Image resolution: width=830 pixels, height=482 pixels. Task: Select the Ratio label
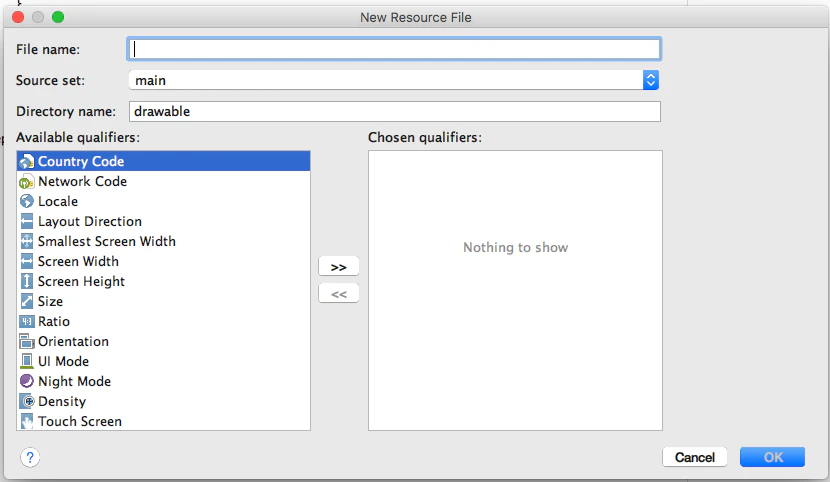[x=54, y=322]
